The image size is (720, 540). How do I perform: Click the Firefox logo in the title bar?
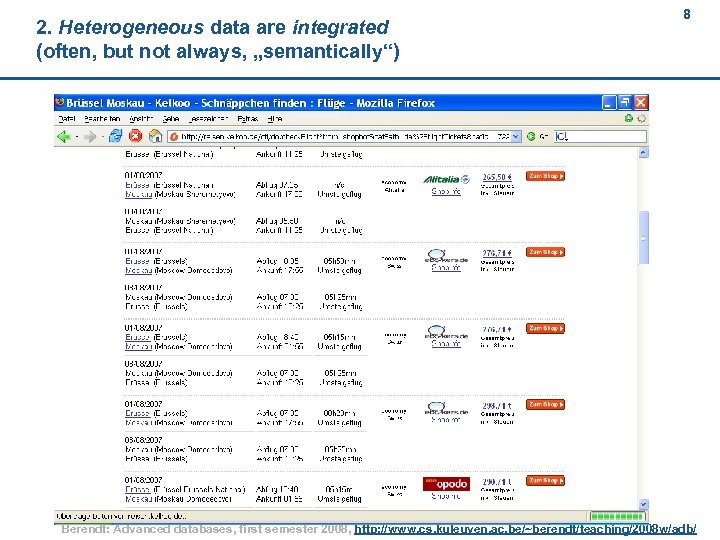[60, 102]
